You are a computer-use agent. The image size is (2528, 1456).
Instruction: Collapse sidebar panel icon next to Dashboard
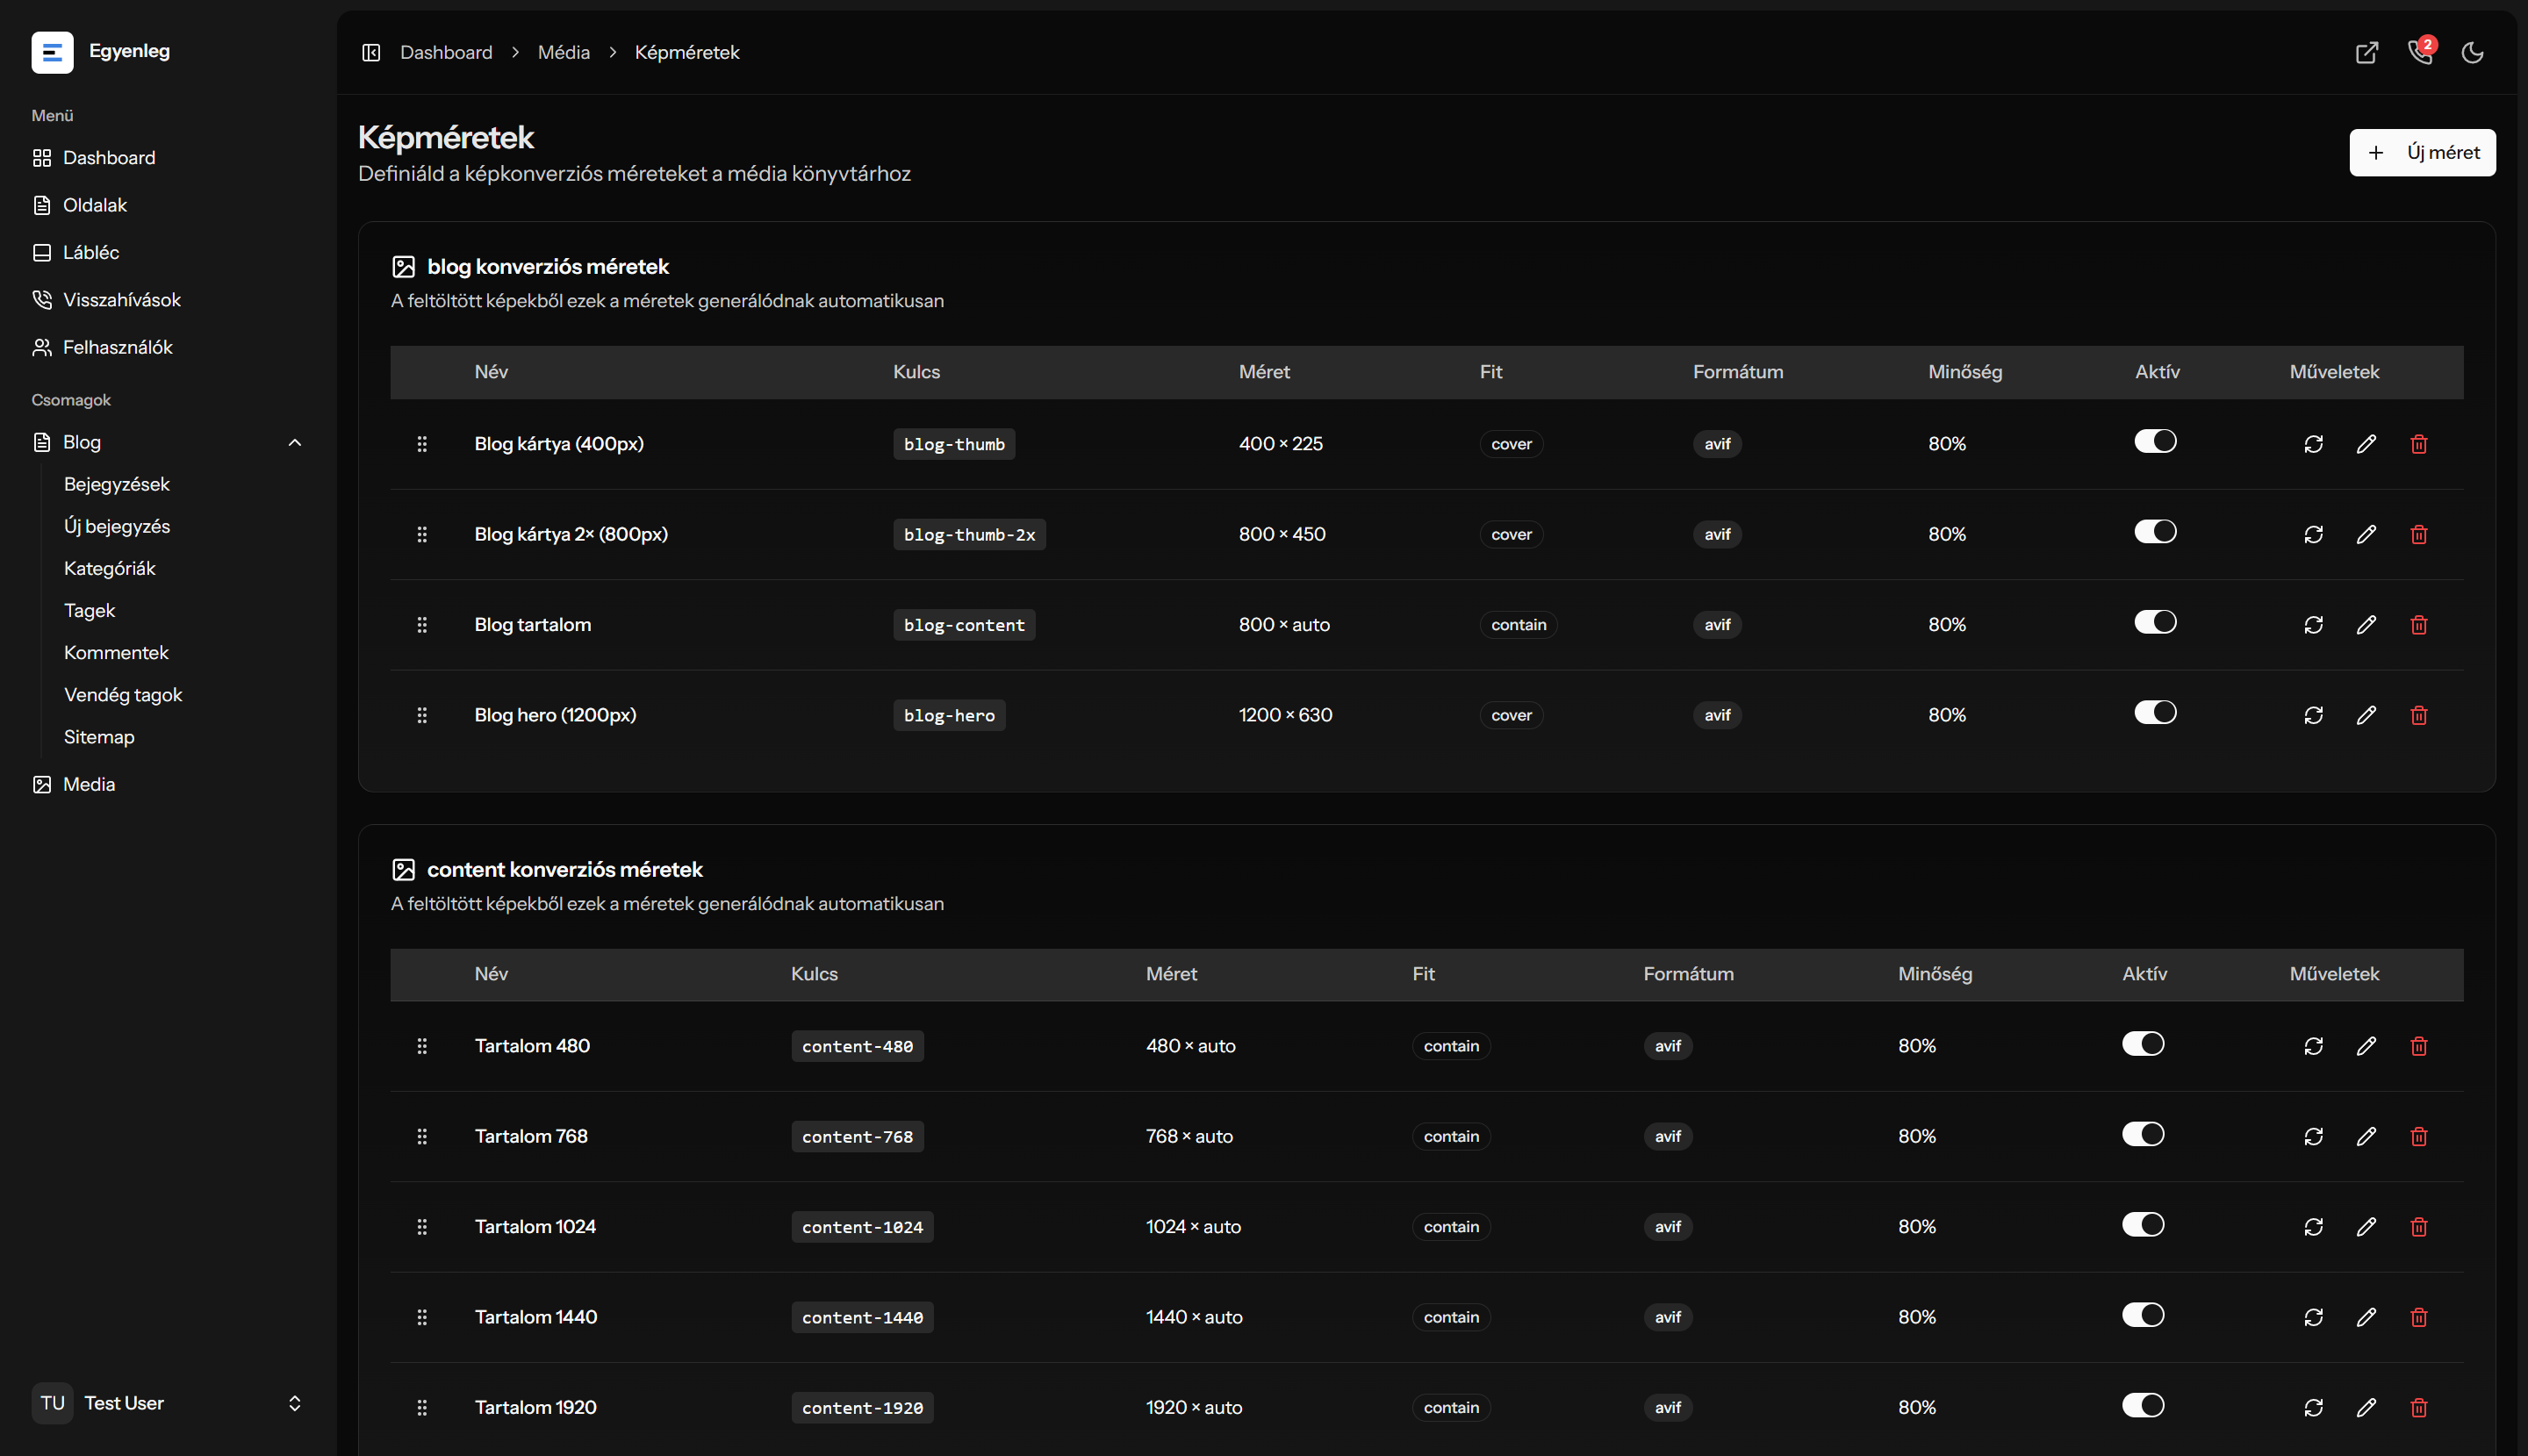371,53
